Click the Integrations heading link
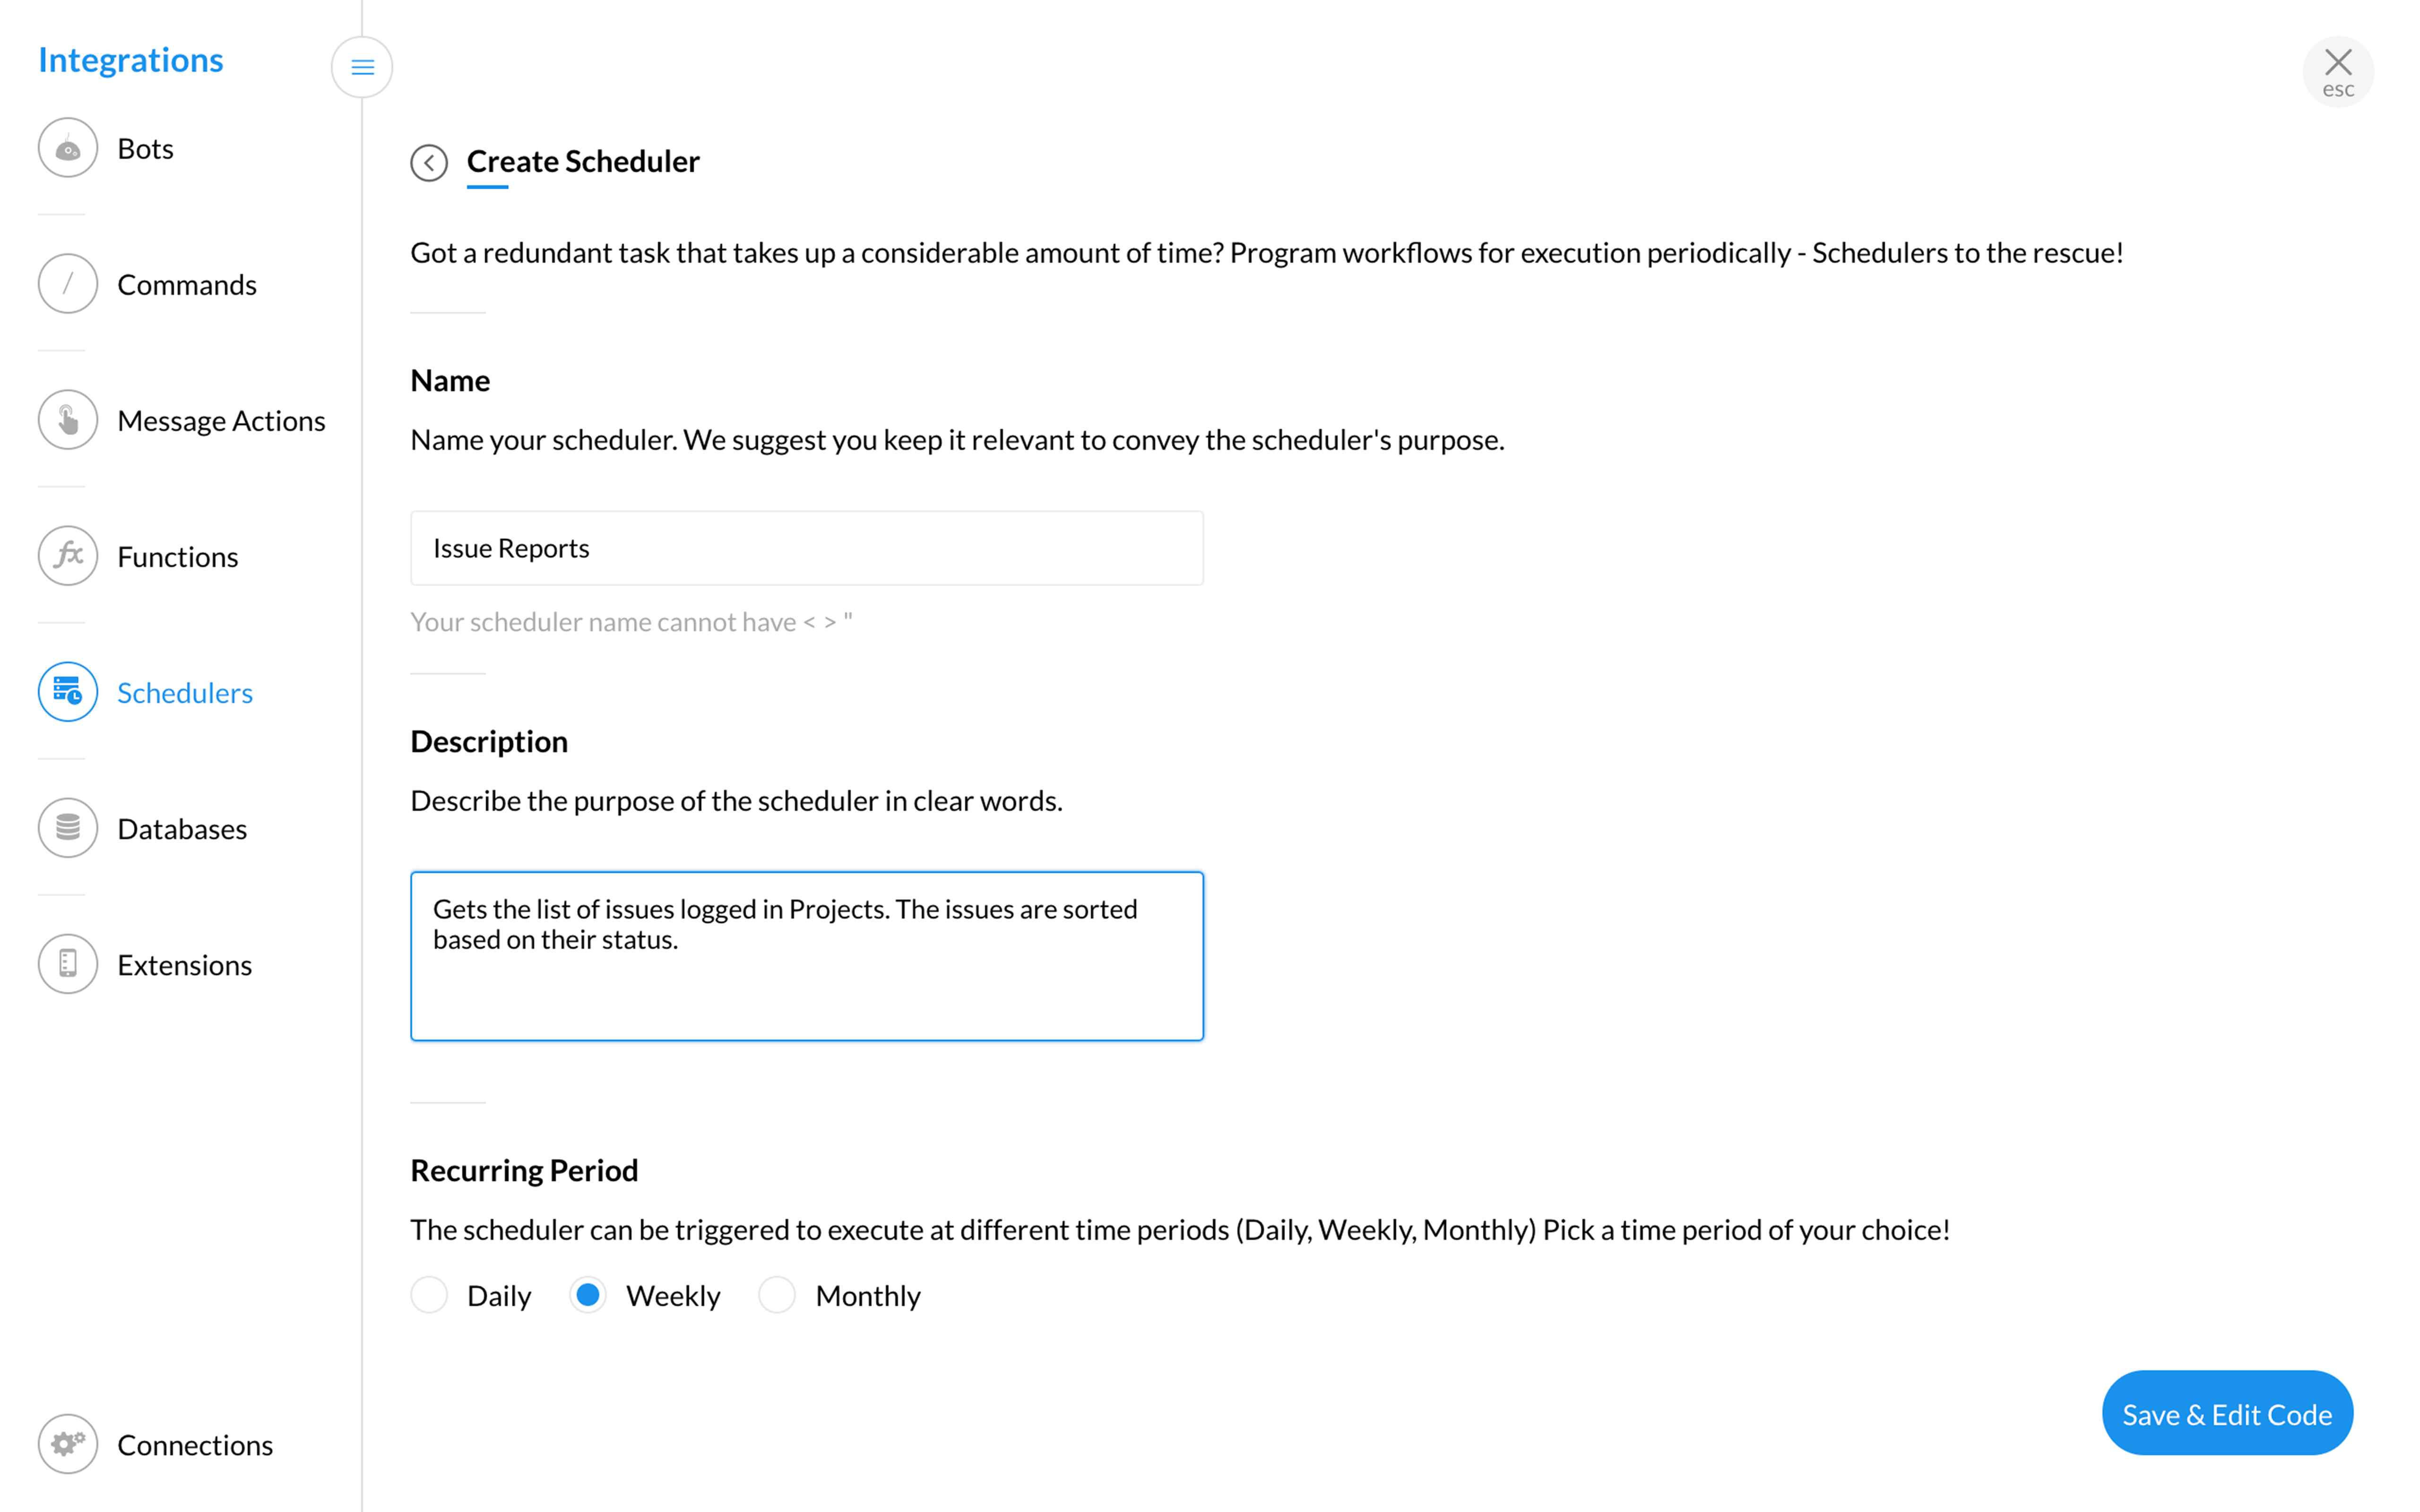Viewport: 2420px width, 1512px height. [x=131, y=60]
